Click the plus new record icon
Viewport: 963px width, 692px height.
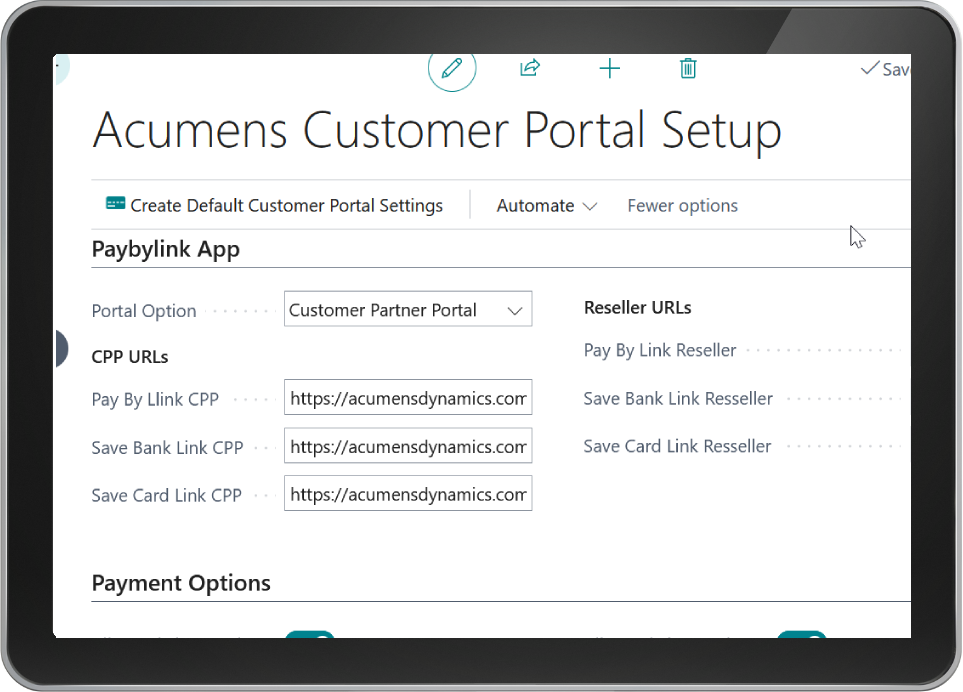click(x=609, y=68)
